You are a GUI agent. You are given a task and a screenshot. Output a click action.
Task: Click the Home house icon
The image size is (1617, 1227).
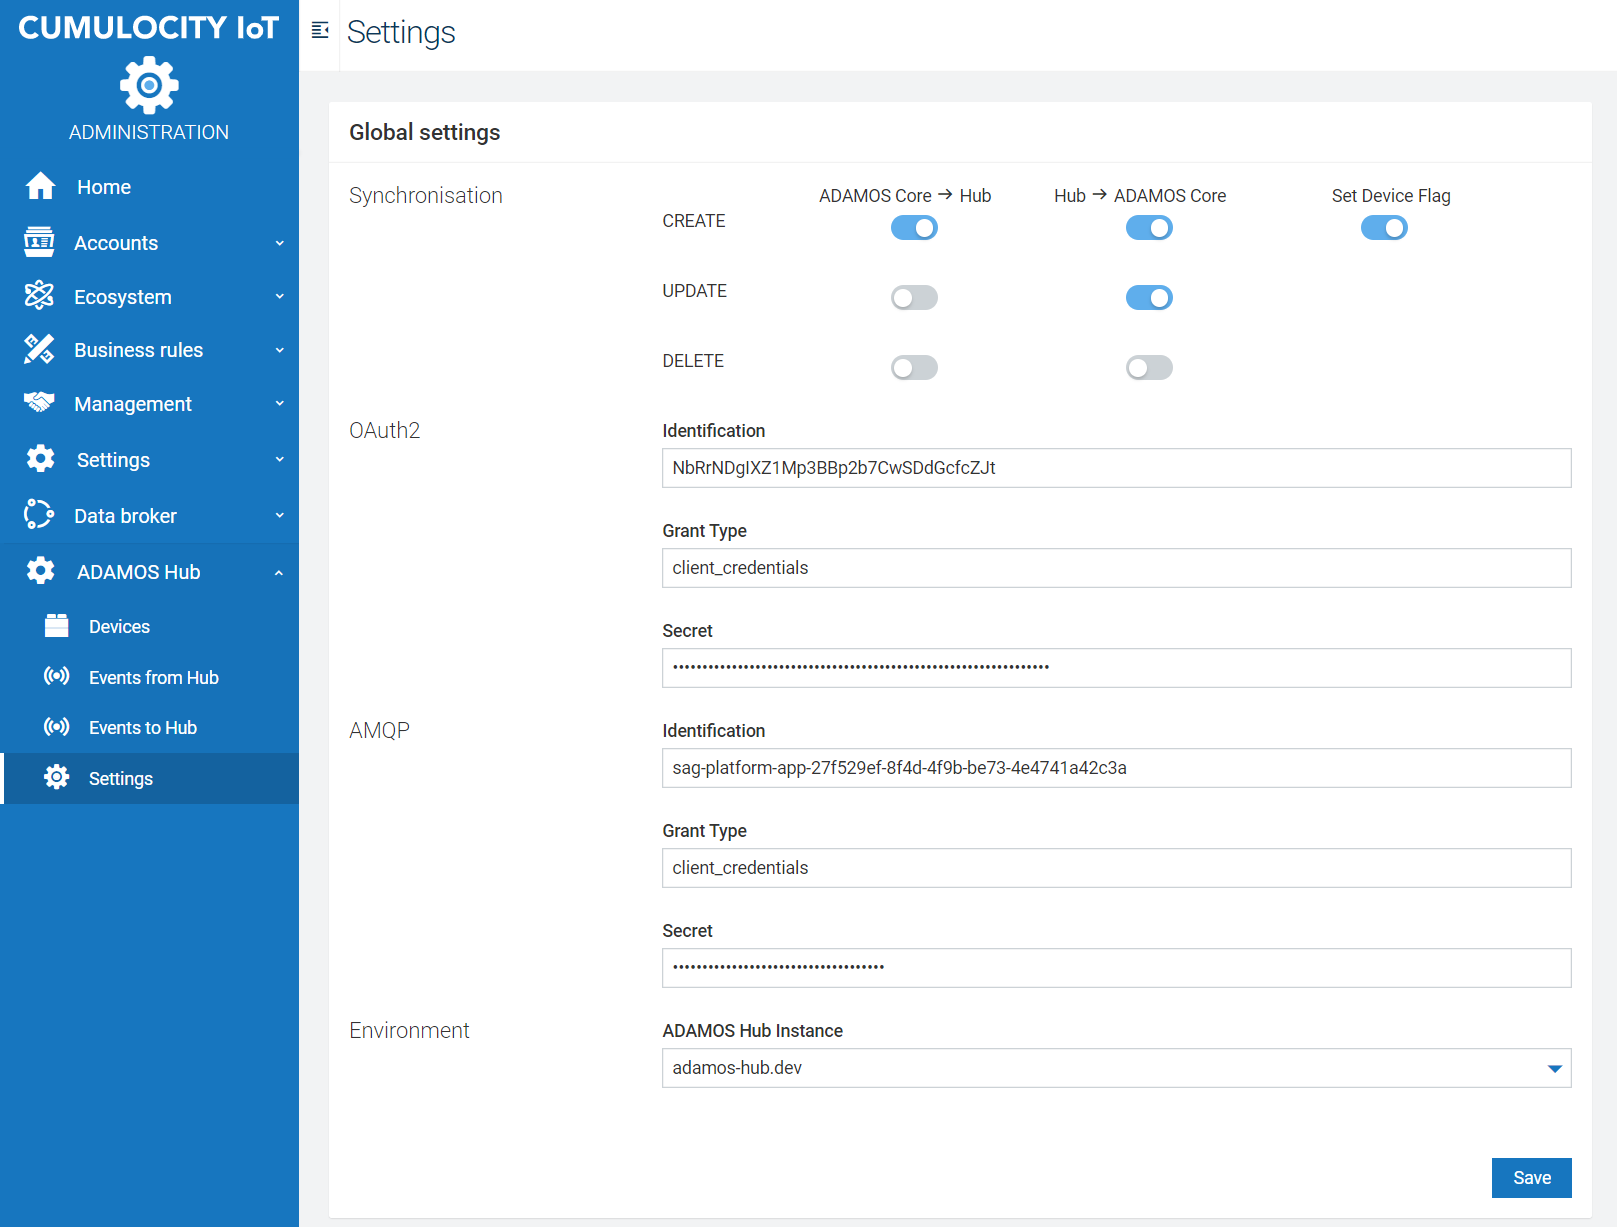coord(40,186)
